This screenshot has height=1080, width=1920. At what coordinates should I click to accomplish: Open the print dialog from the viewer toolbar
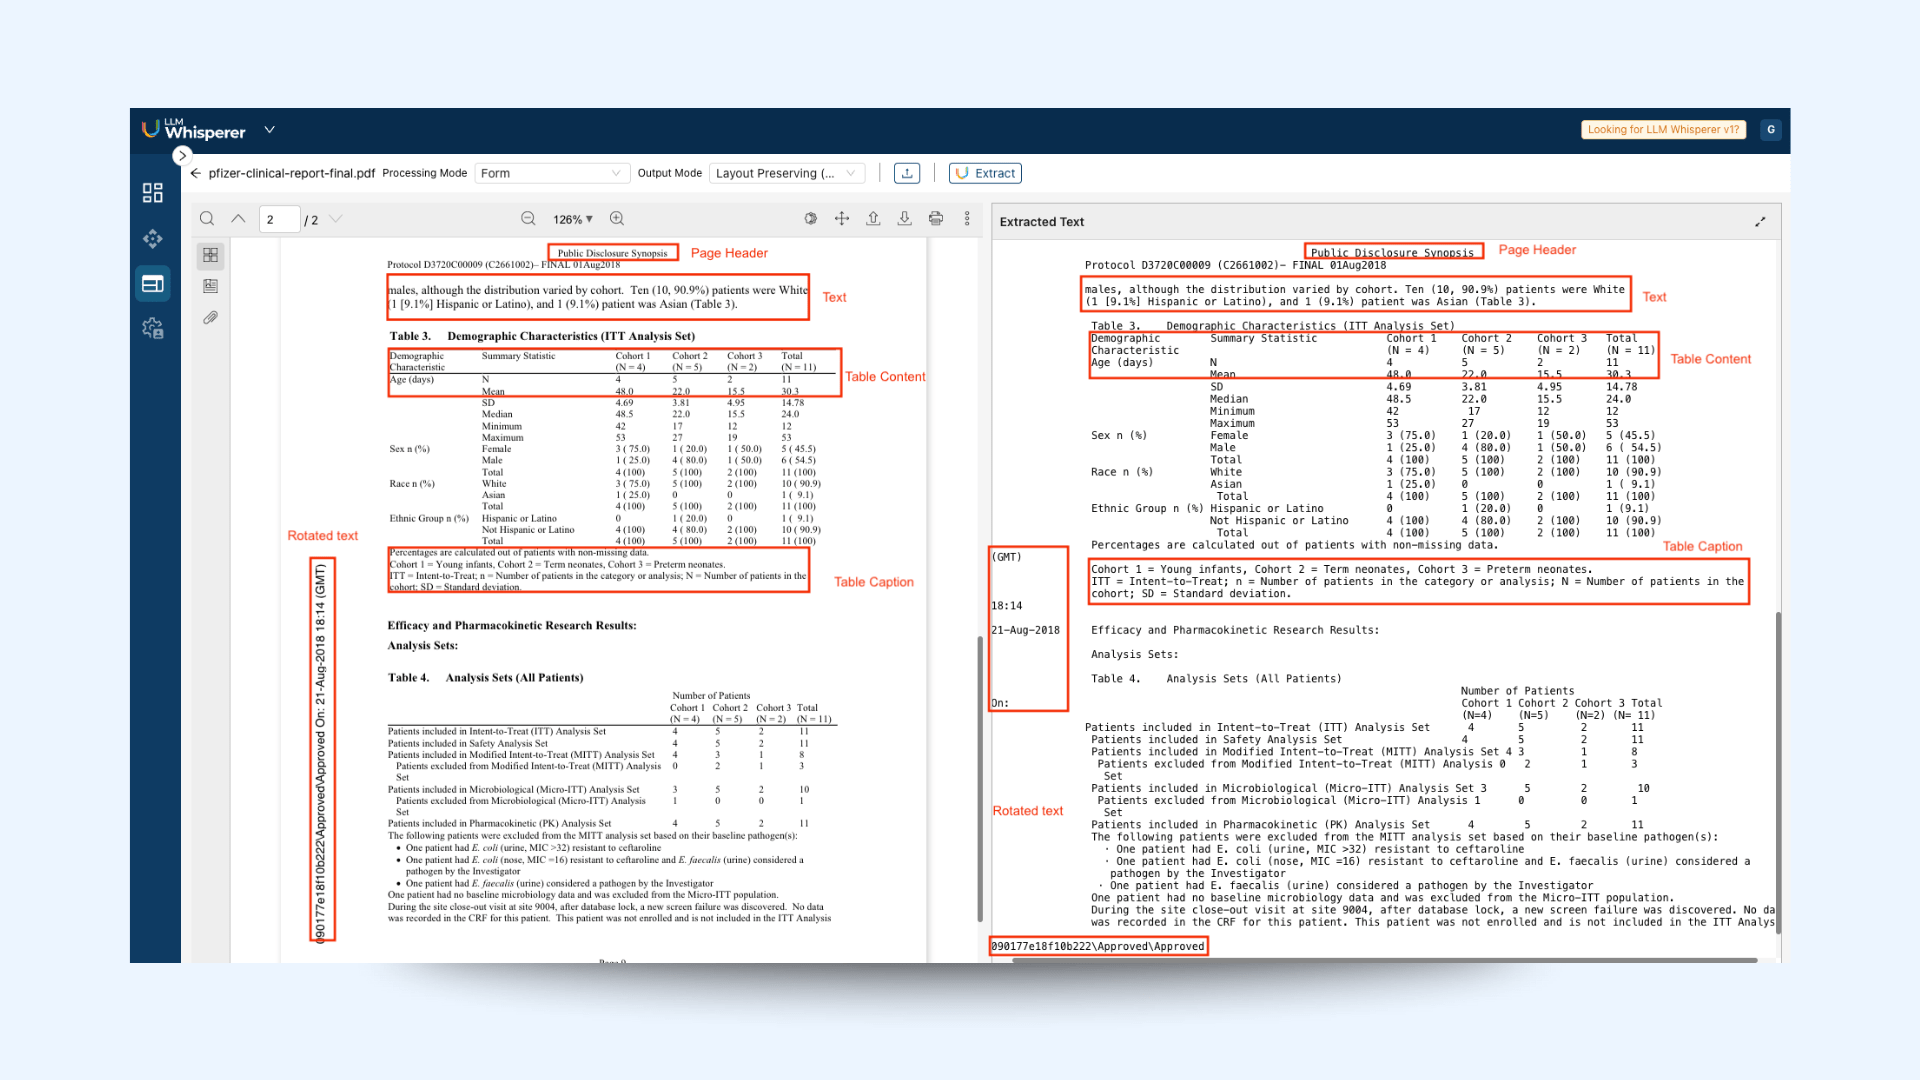tap(936, 218)
